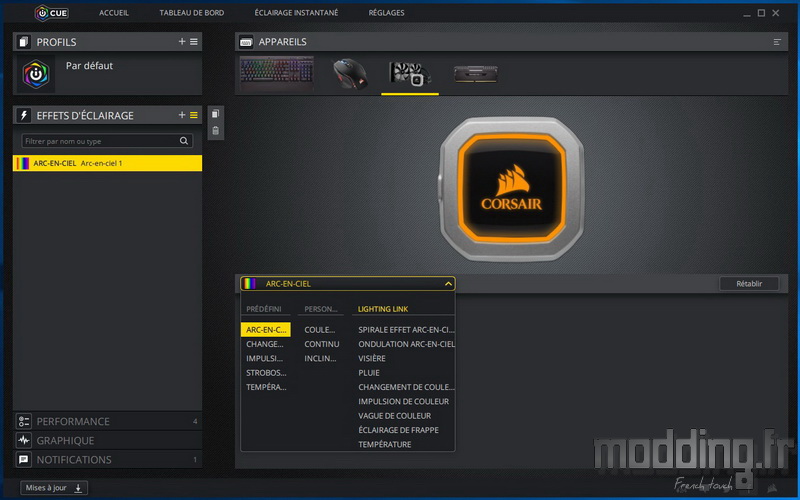Image resolution: width=800 pixels, height=500 pixels.
Task: Select the Par défaut profile icon
Action: tap(36, 74)
